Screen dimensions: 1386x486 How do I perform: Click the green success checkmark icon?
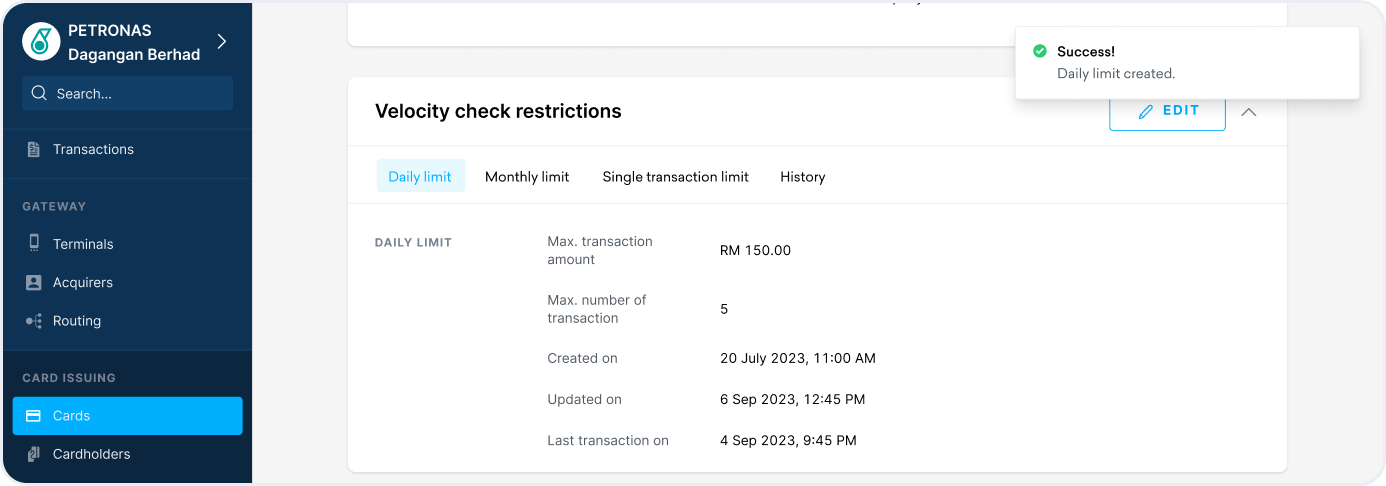[1040, 51]
